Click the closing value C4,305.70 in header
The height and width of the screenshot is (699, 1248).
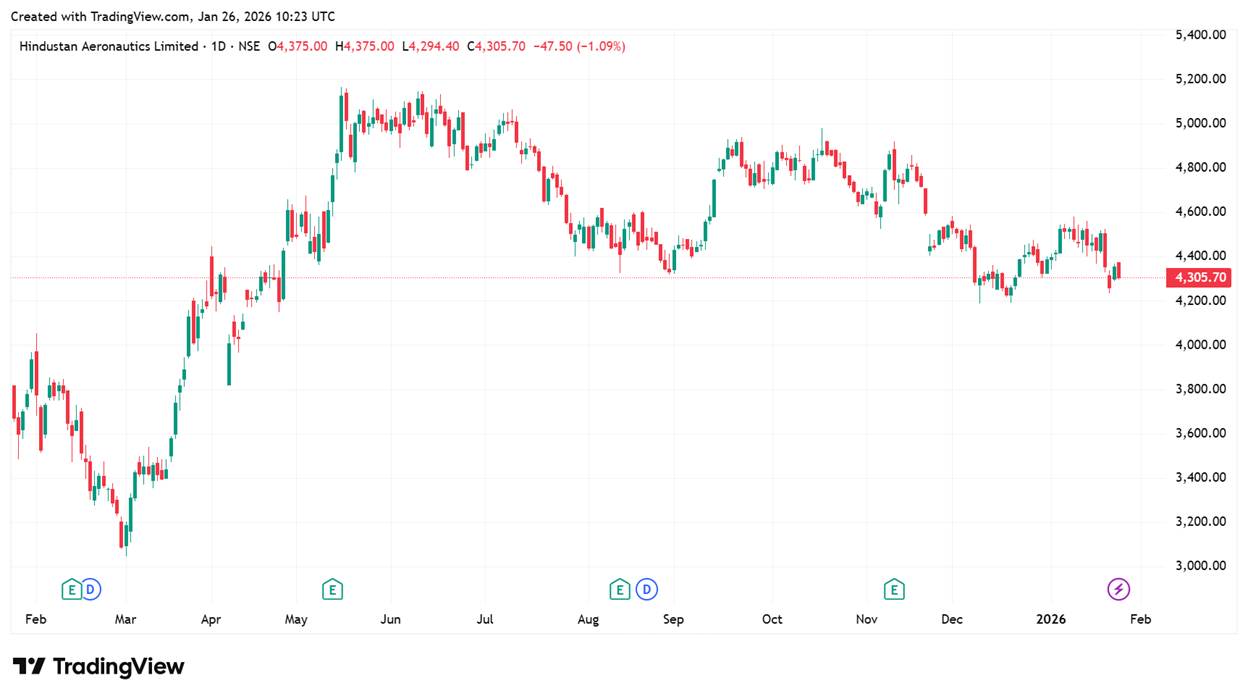point(500,46)
